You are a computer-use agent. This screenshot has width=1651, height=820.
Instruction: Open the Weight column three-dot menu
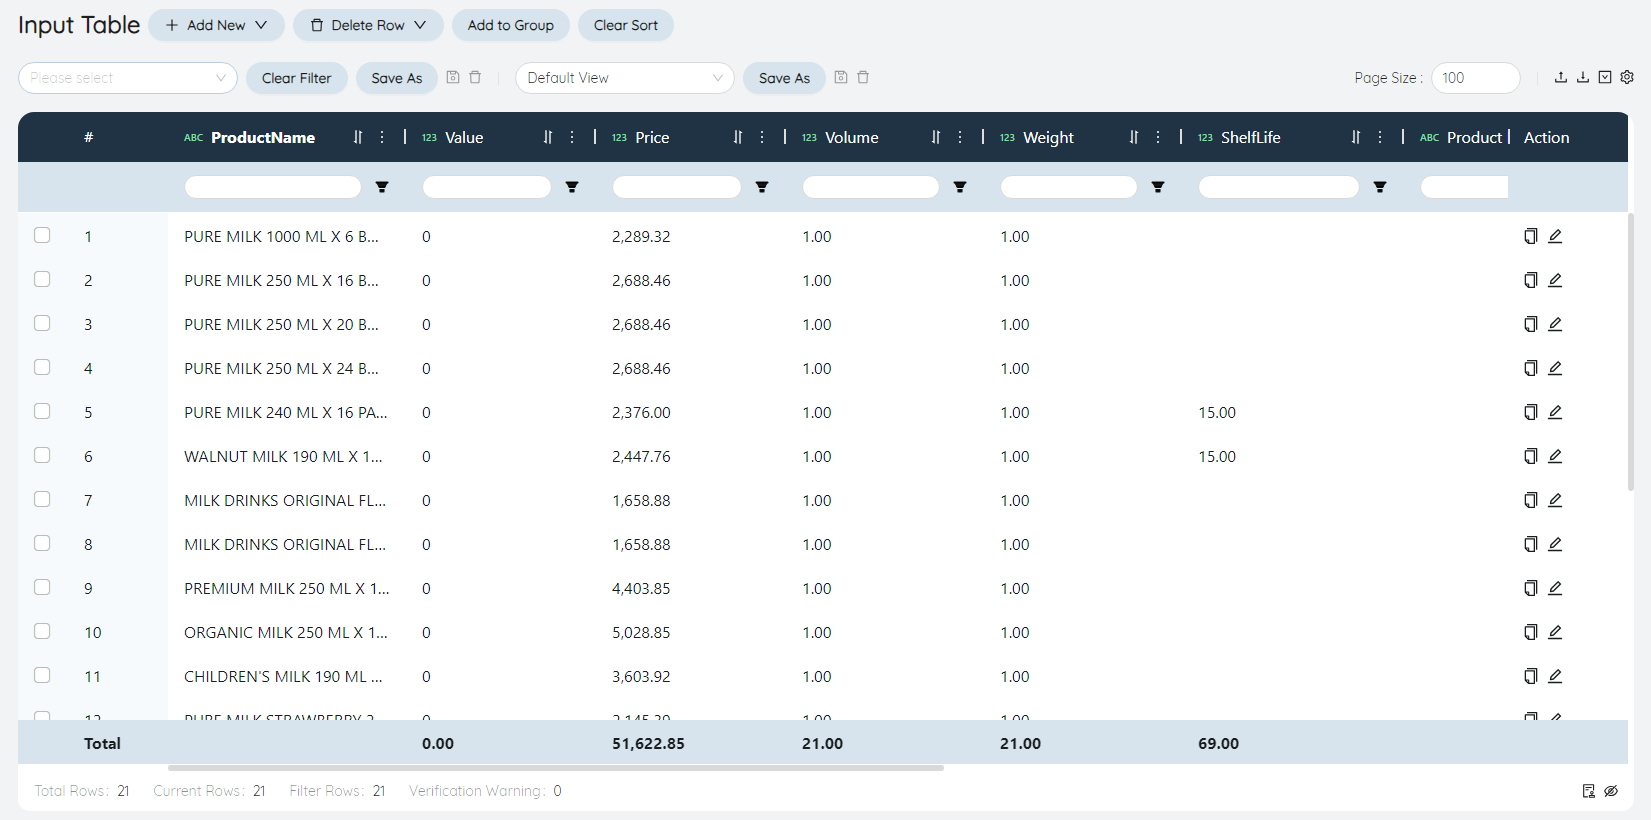click(x=1158, y=137)
